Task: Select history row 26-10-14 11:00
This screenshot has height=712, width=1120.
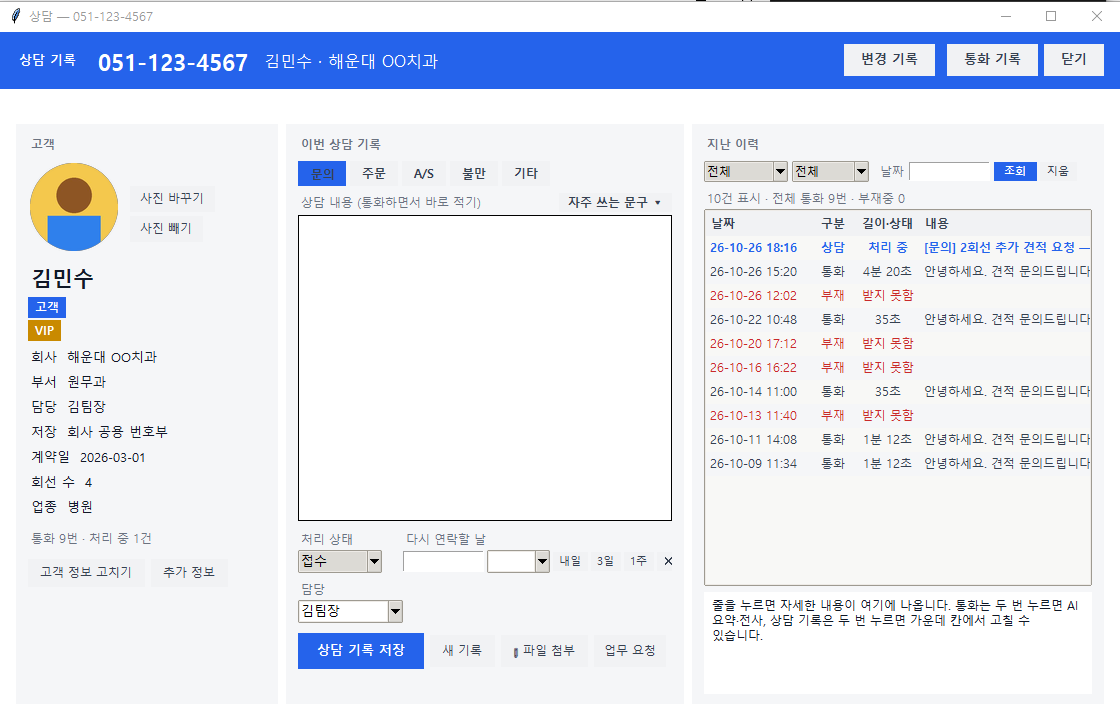Action: [x=898, y=392]
